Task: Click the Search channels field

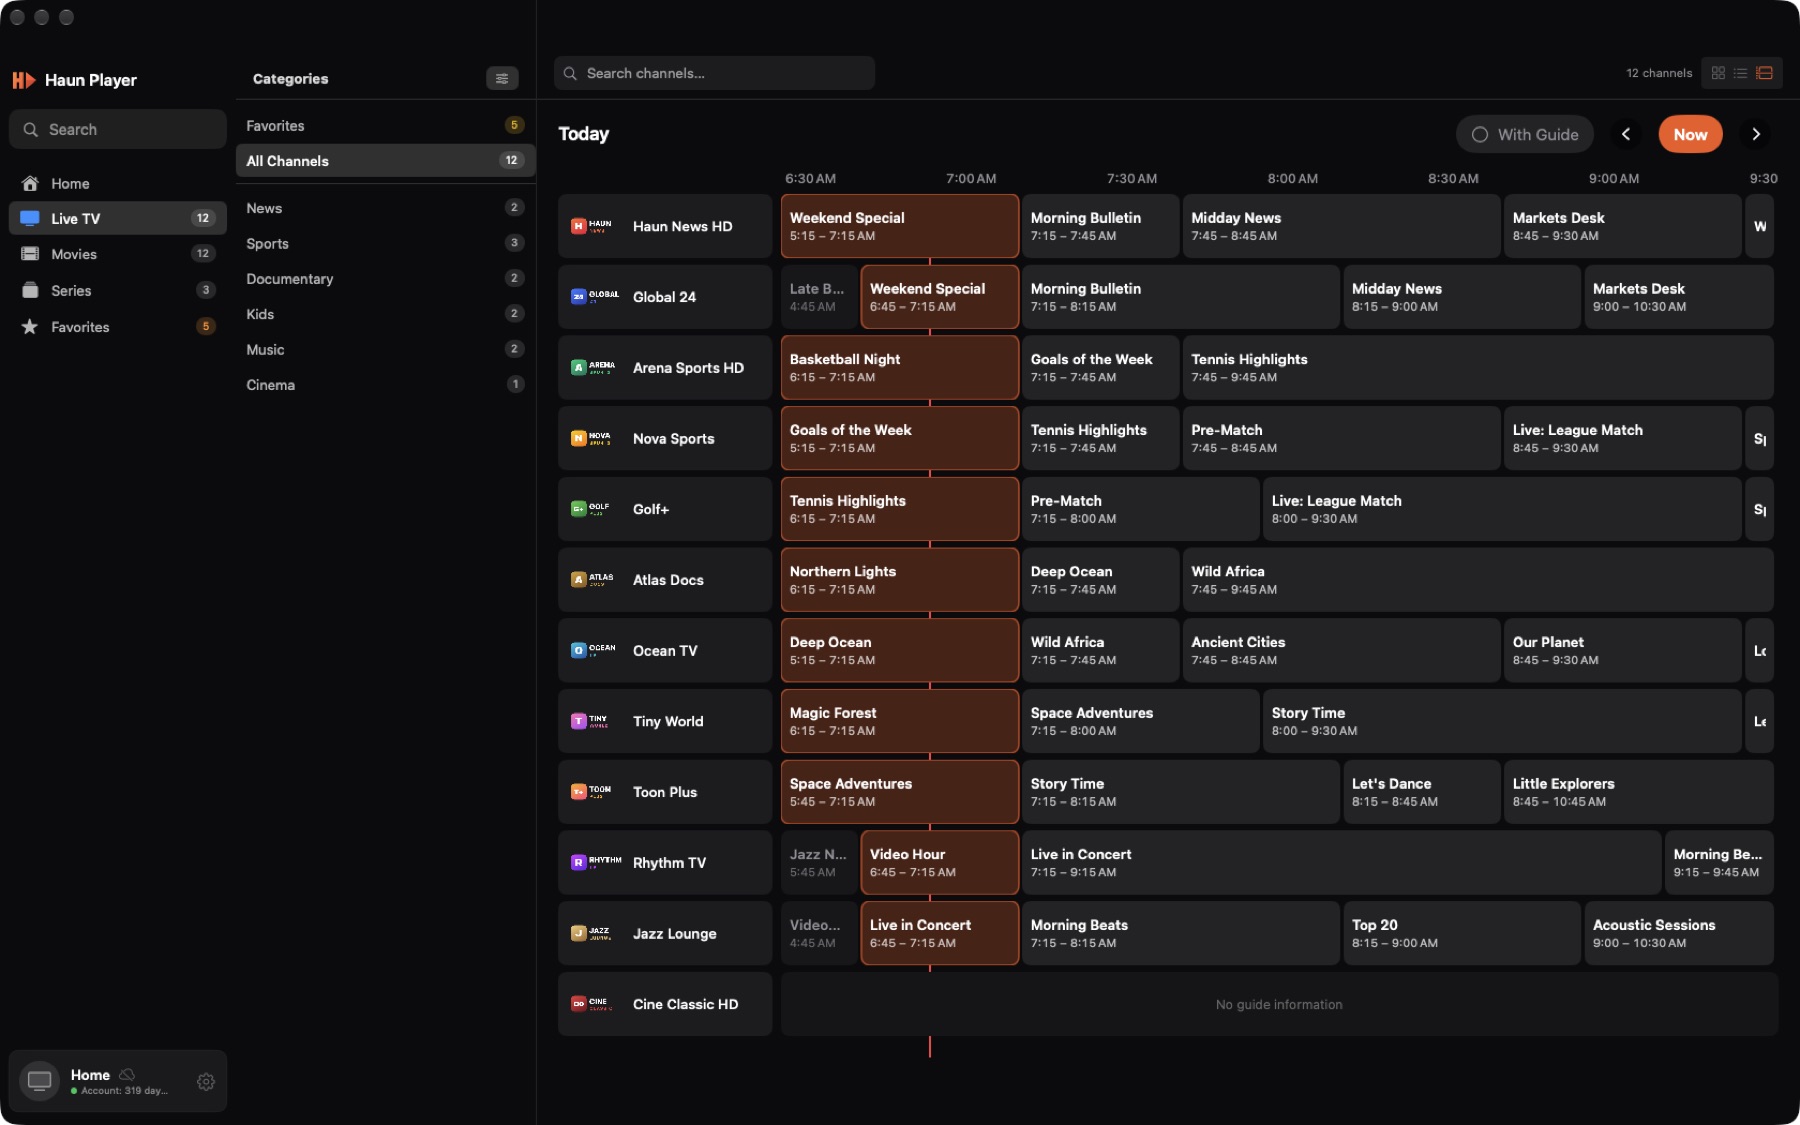Action: coord(714,73)
